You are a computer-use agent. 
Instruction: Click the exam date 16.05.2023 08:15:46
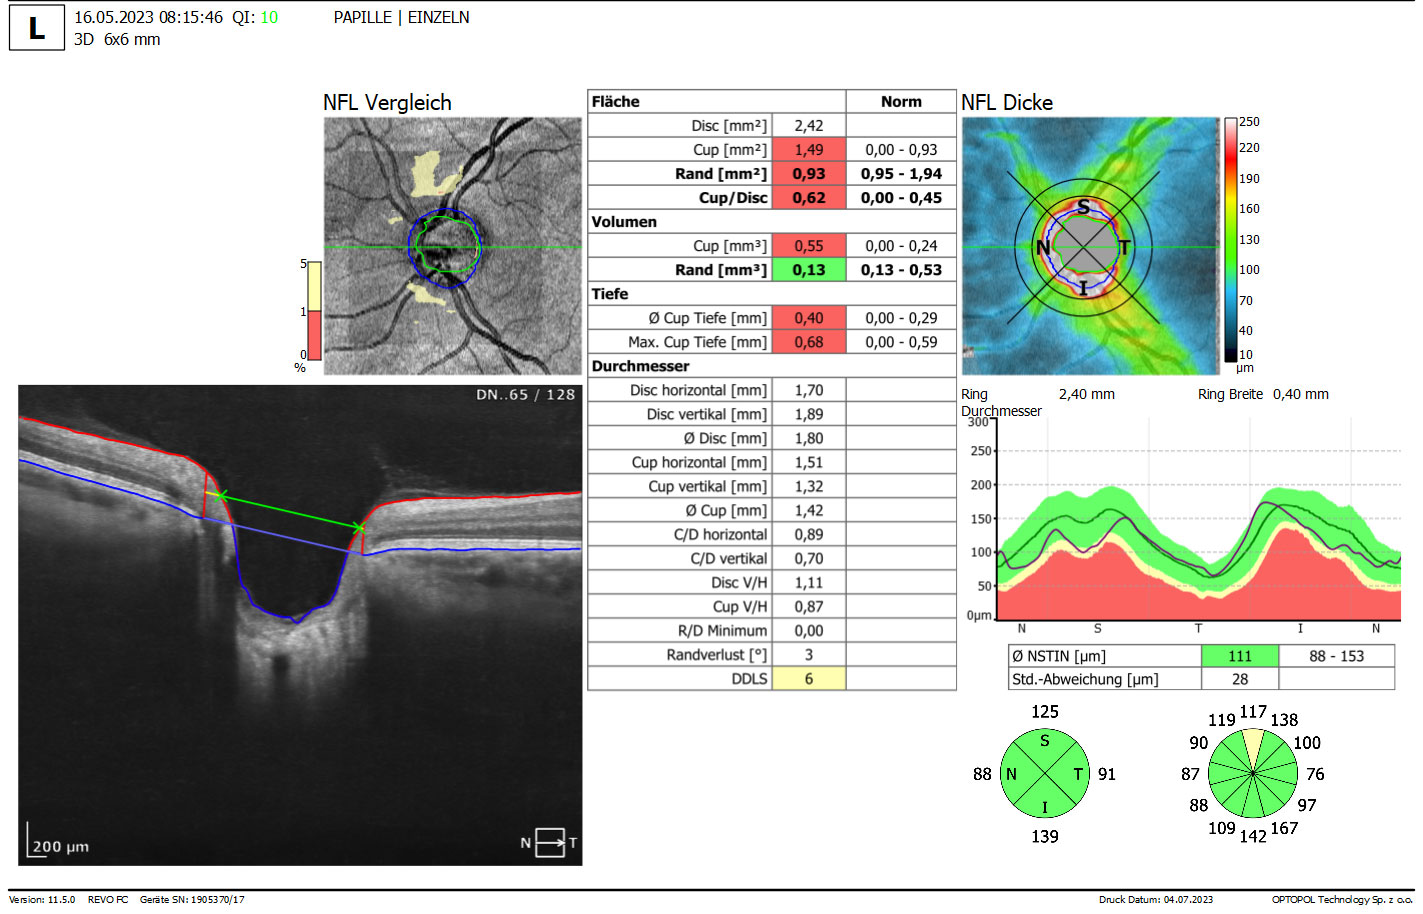click(148, 17)
